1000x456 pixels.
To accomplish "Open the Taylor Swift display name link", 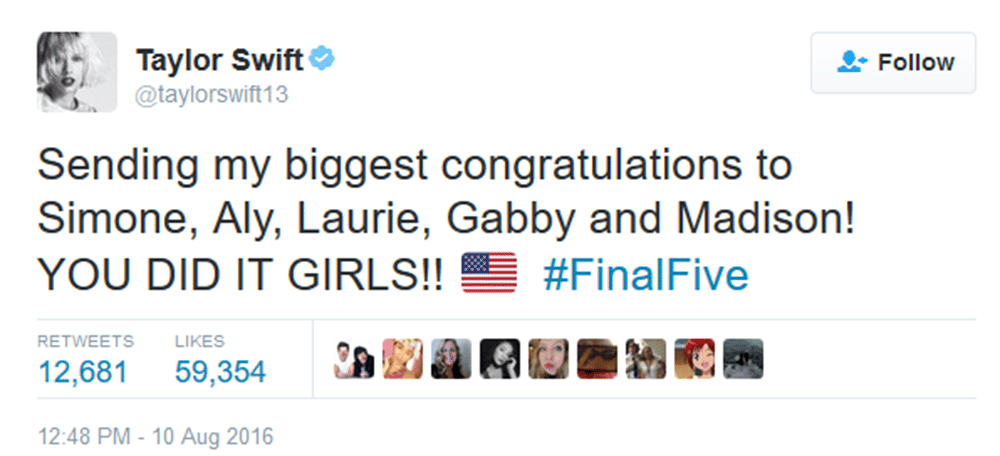I will 219,60.
